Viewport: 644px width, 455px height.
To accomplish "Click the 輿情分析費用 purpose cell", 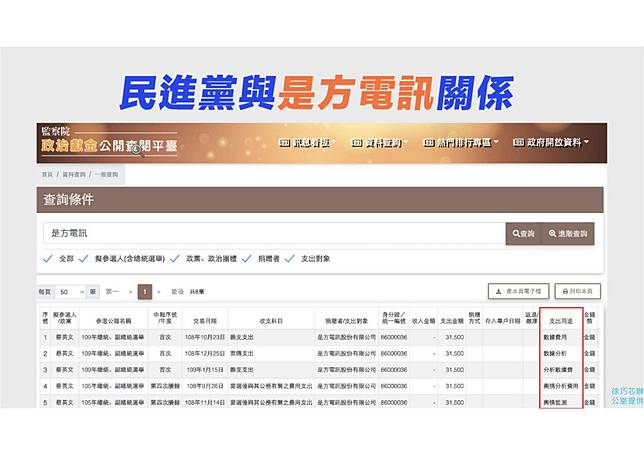I will 561,386.
